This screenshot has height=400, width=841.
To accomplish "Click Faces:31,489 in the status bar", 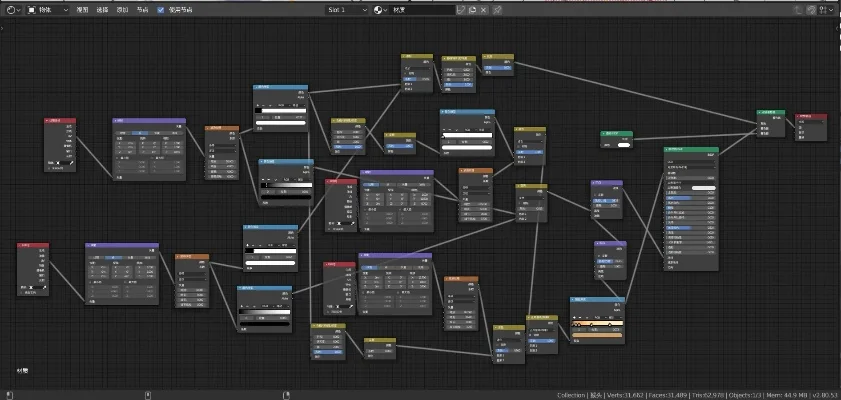I will [668, 395].
